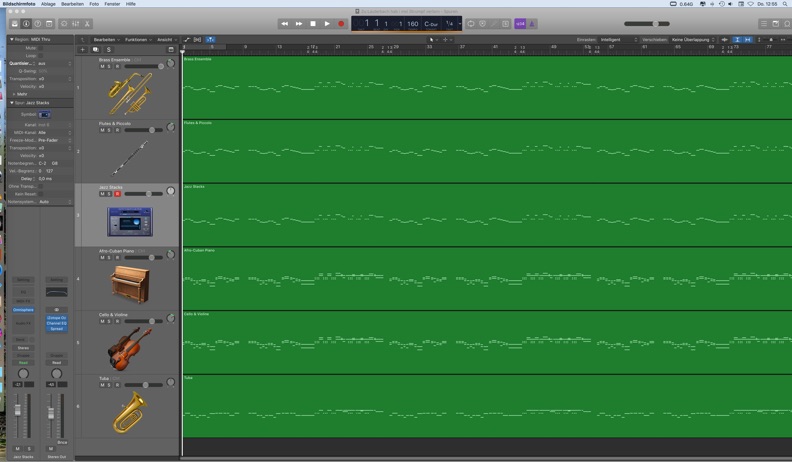Click the global tracks icon above track list
Screen dimensions: 792x462
171,49
